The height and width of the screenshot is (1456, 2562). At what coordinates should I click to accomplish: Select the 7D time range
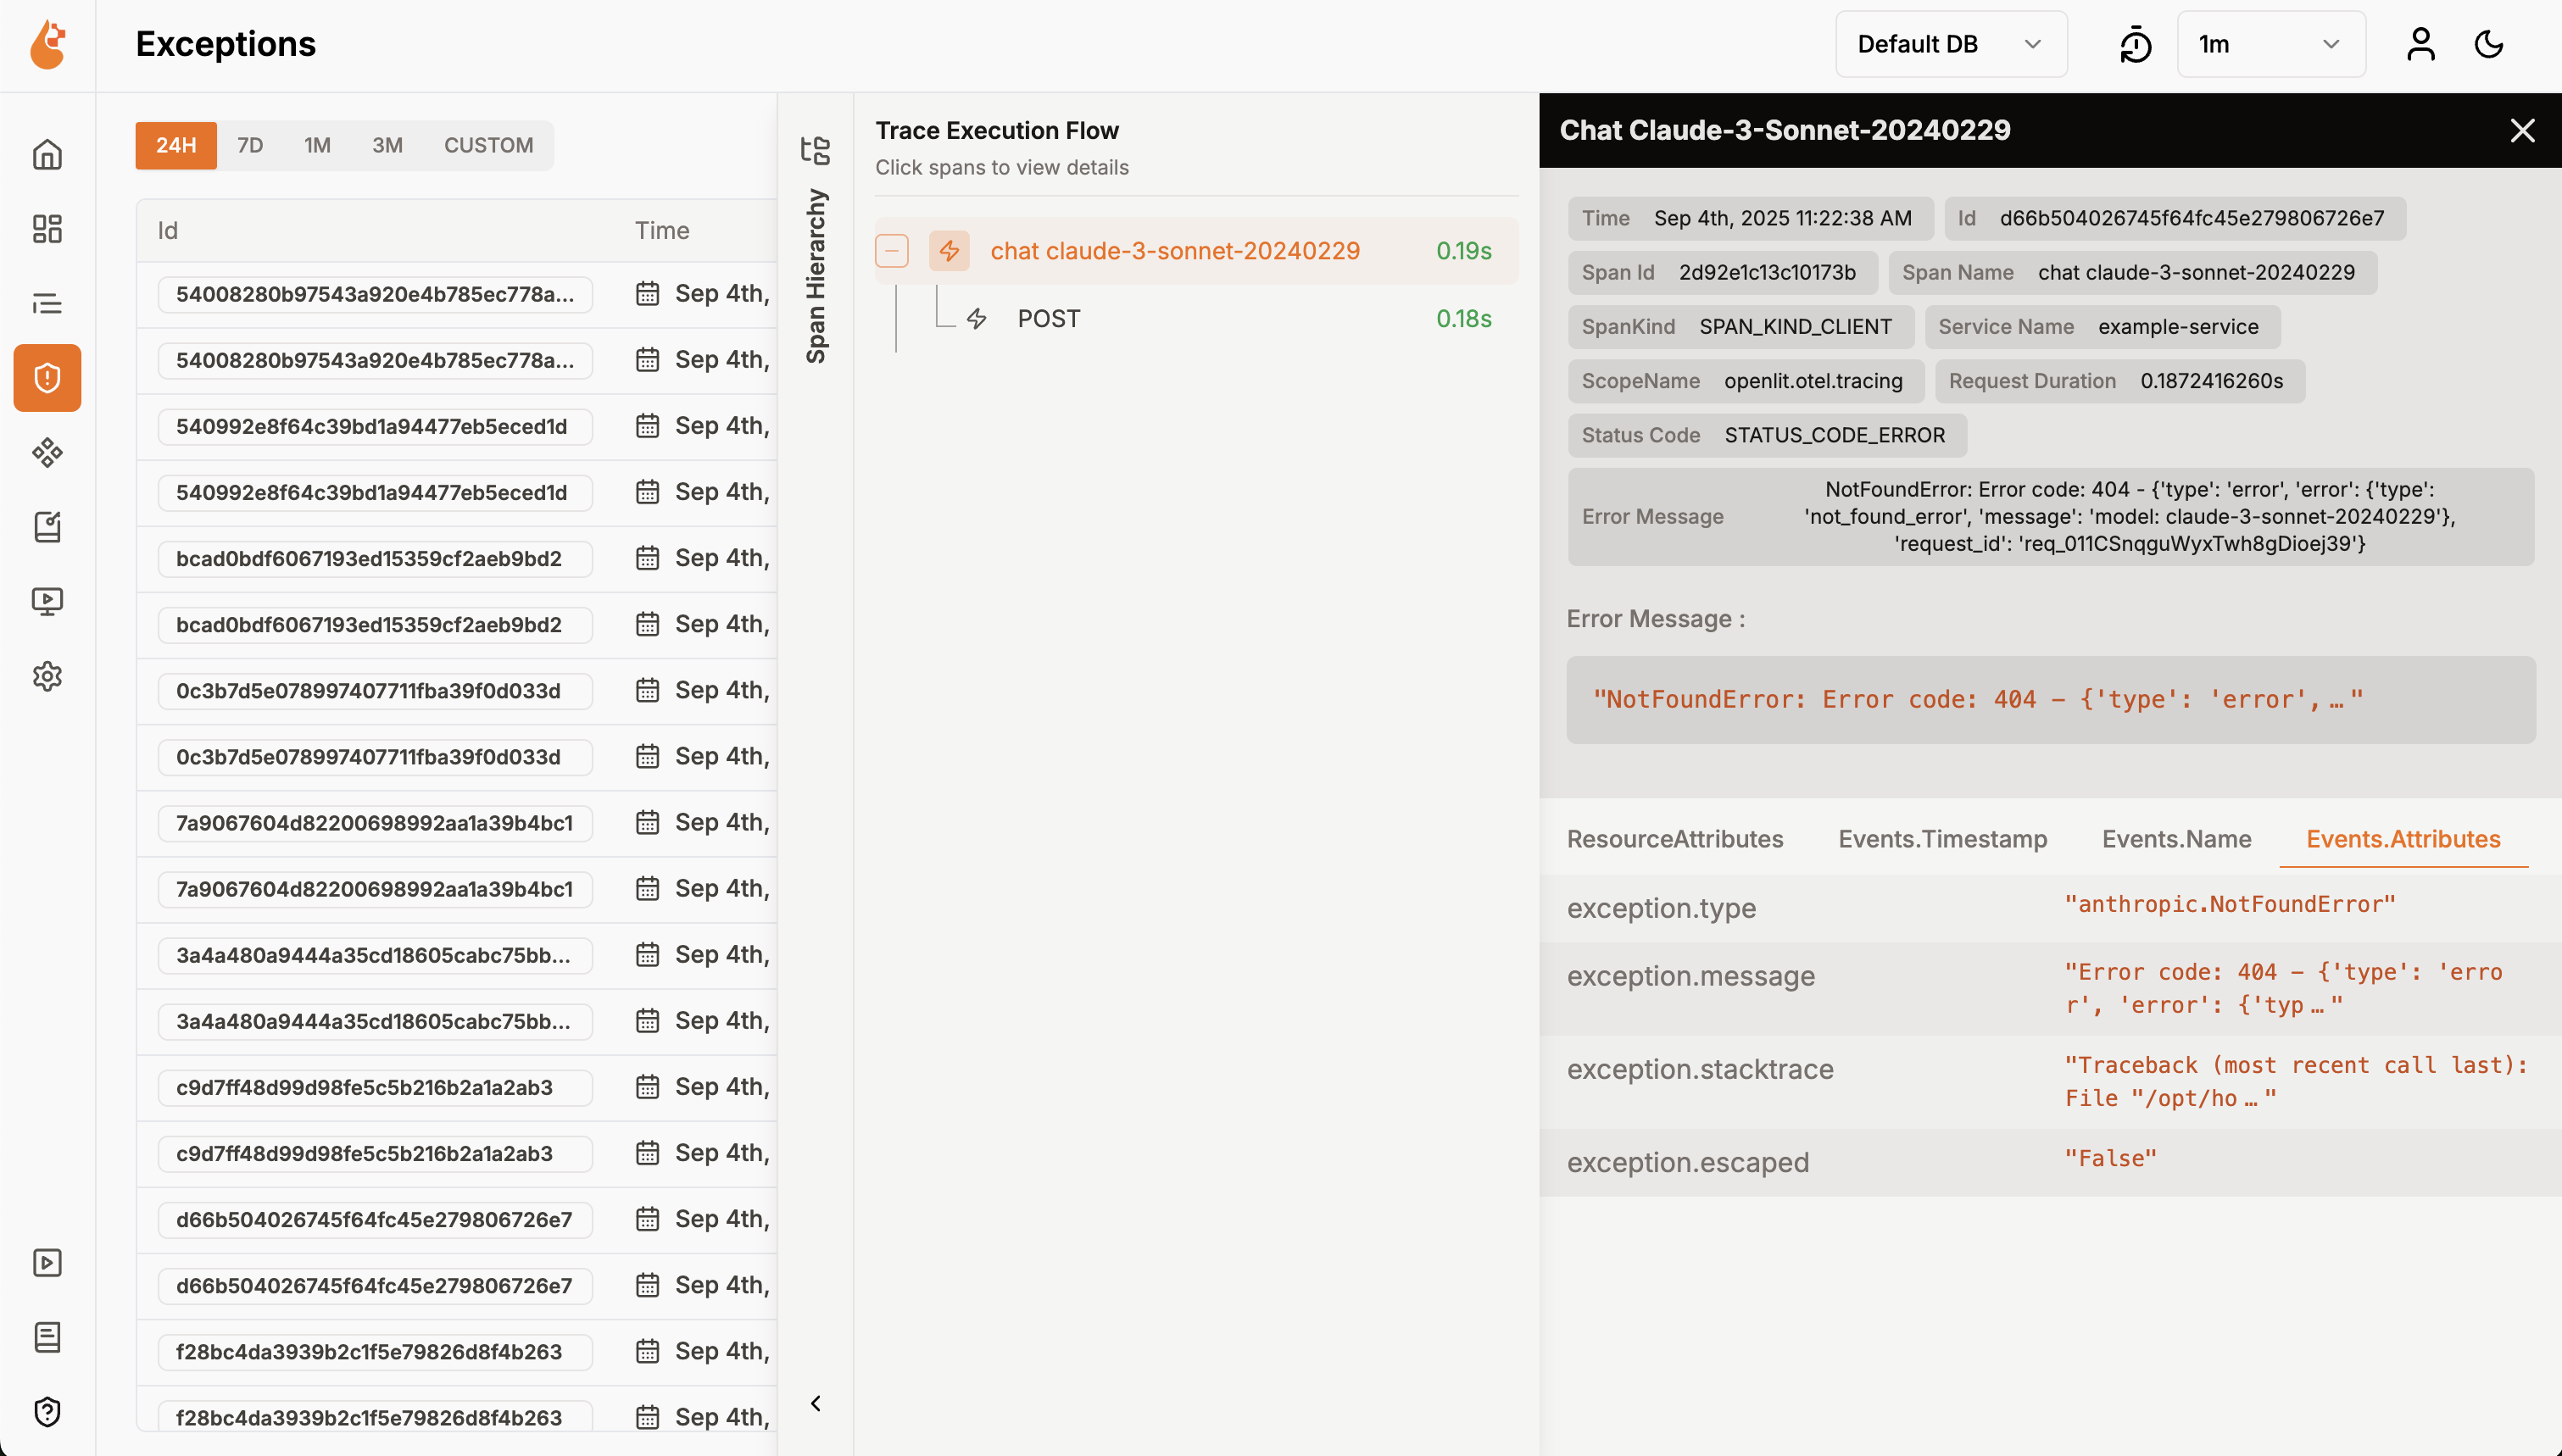[x=250, y=145]
